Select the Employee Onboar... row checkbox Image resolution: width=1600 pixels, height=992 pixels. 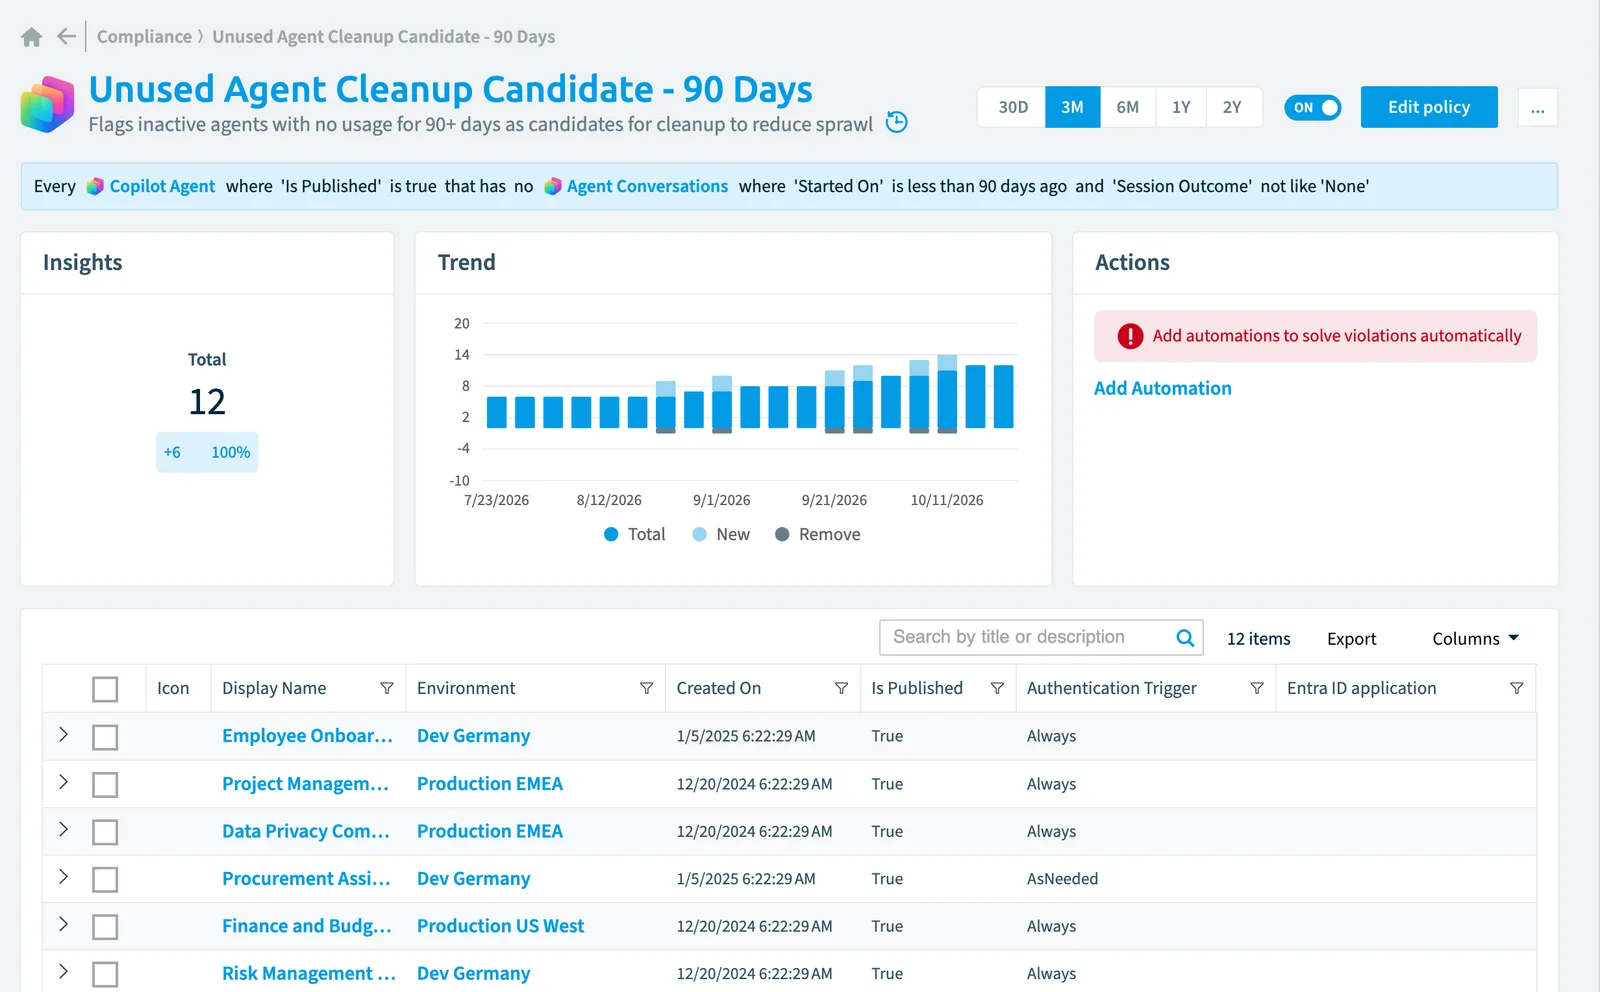pyautogui.click(x=105, y=737)
